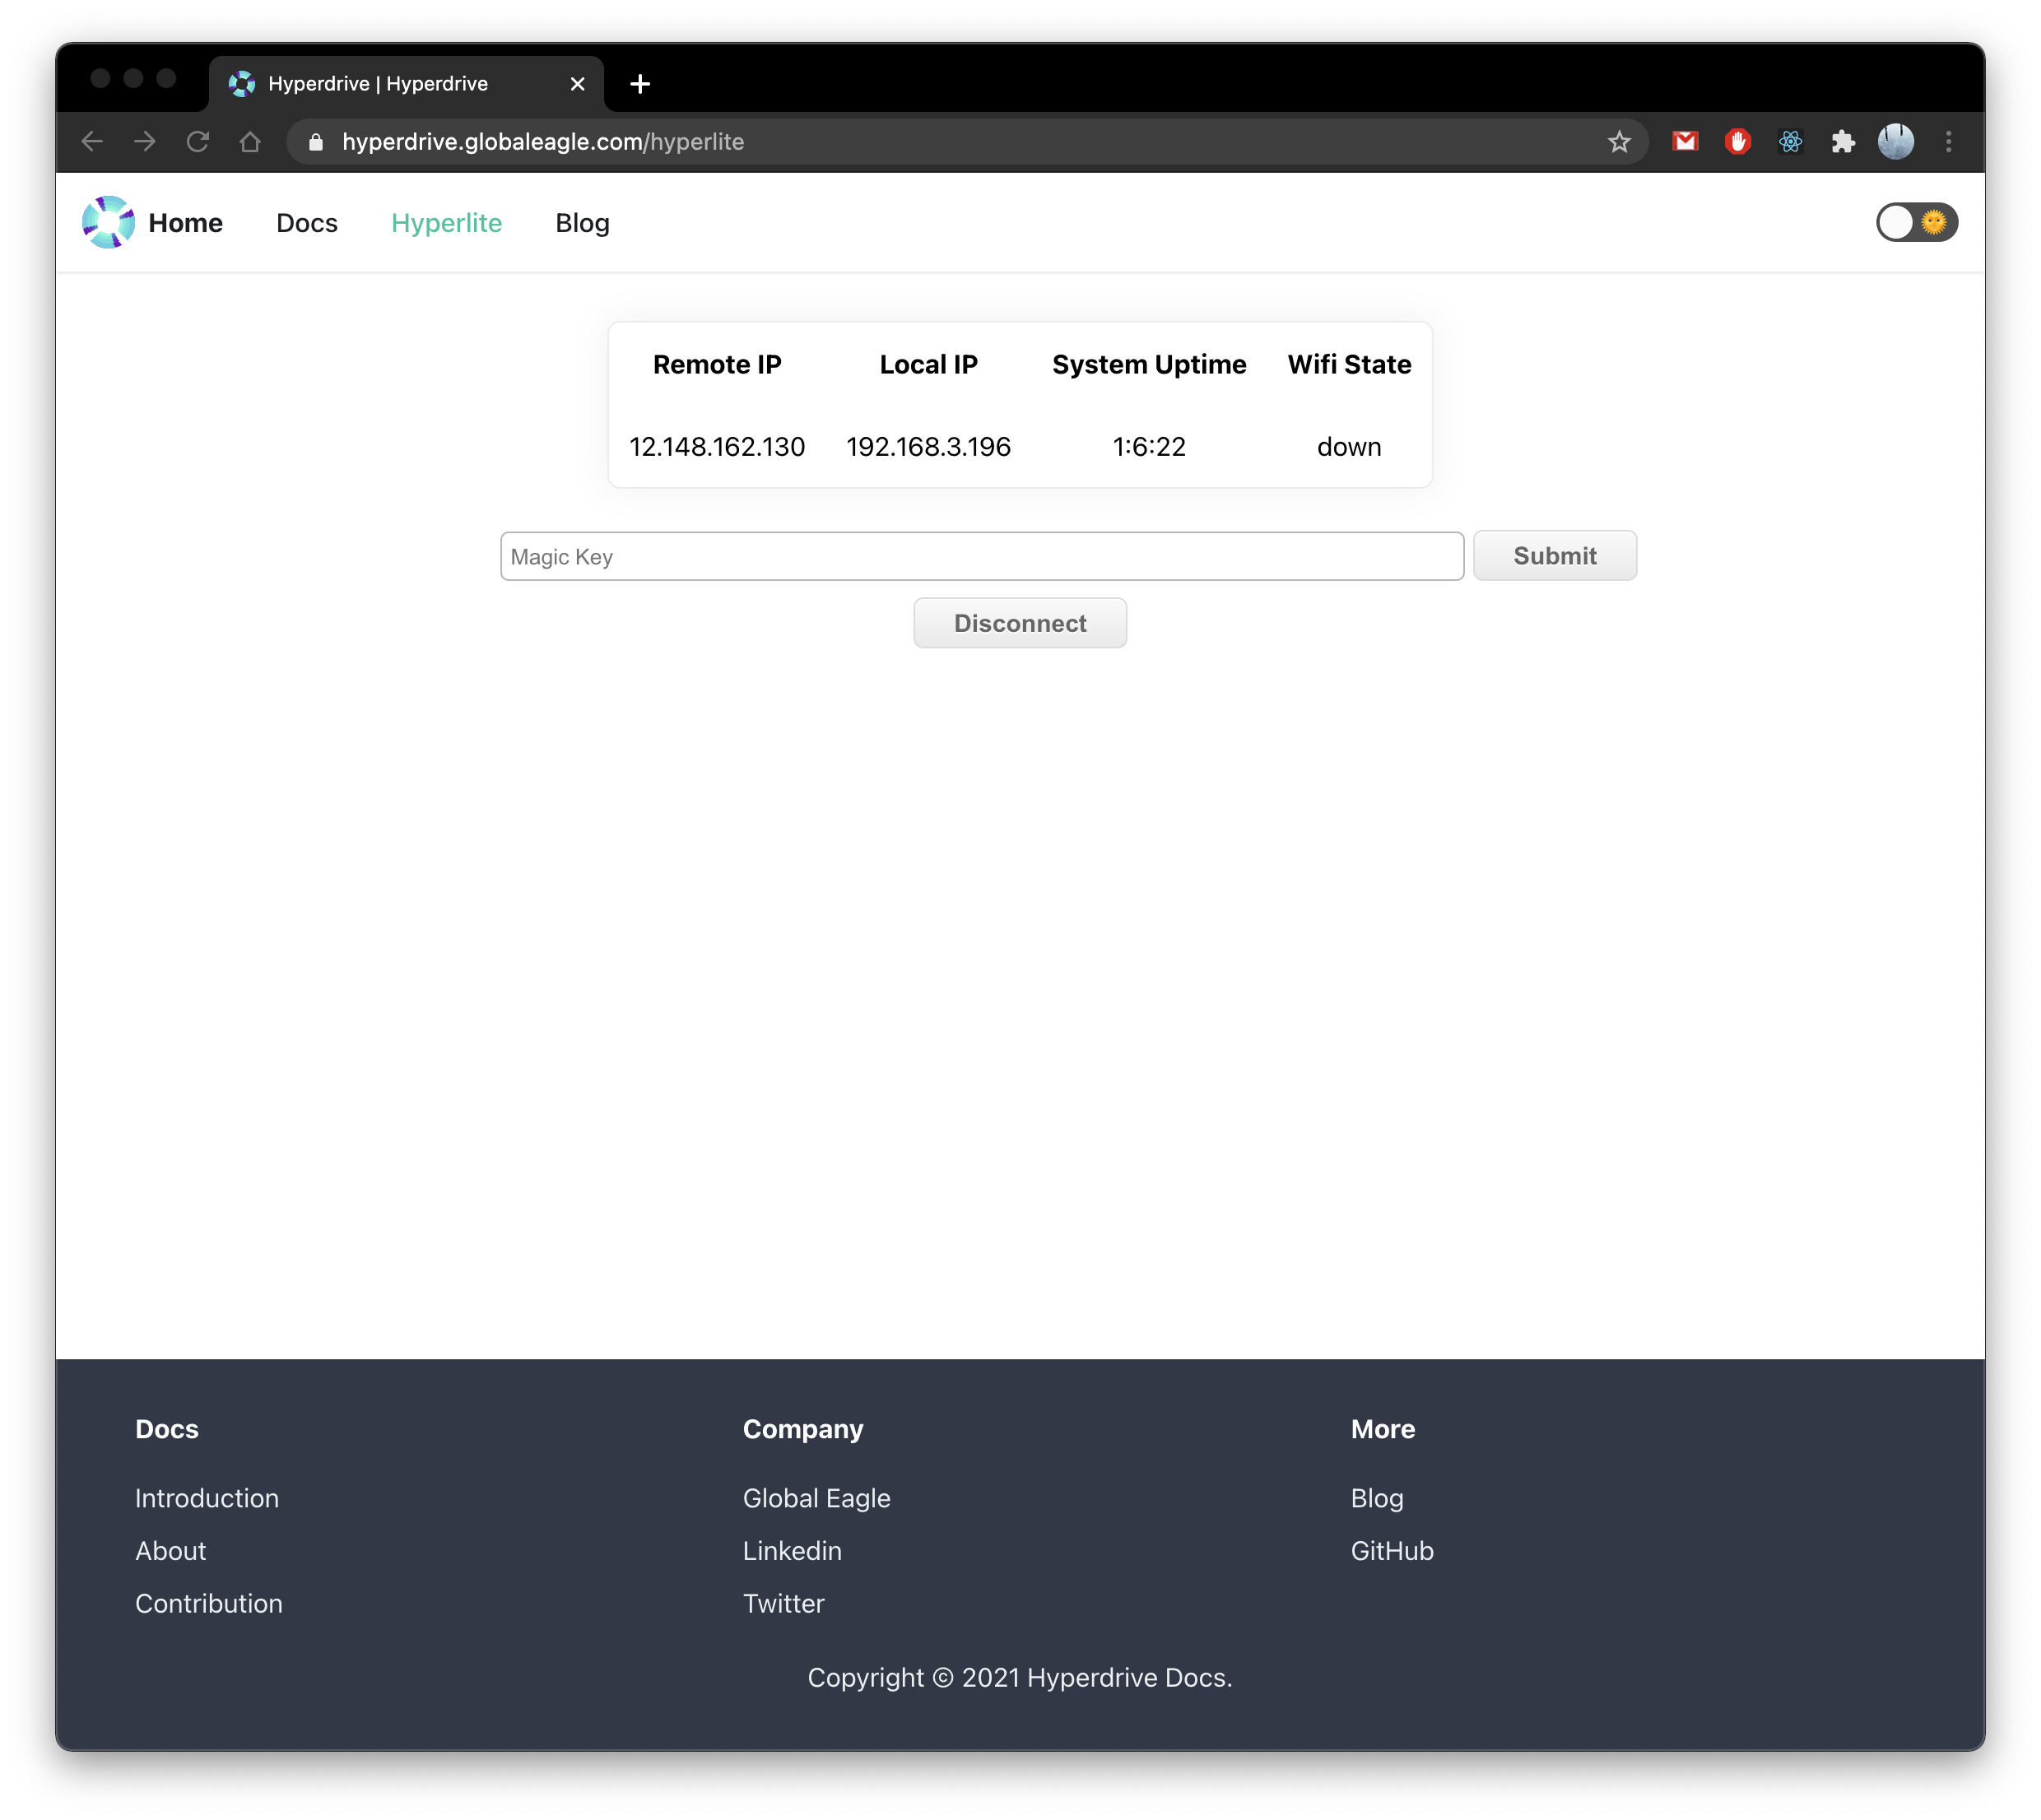The image size is (2041, 1820).
Task: Open React Developer Tools extension icon
Action: coord(1790,142)
